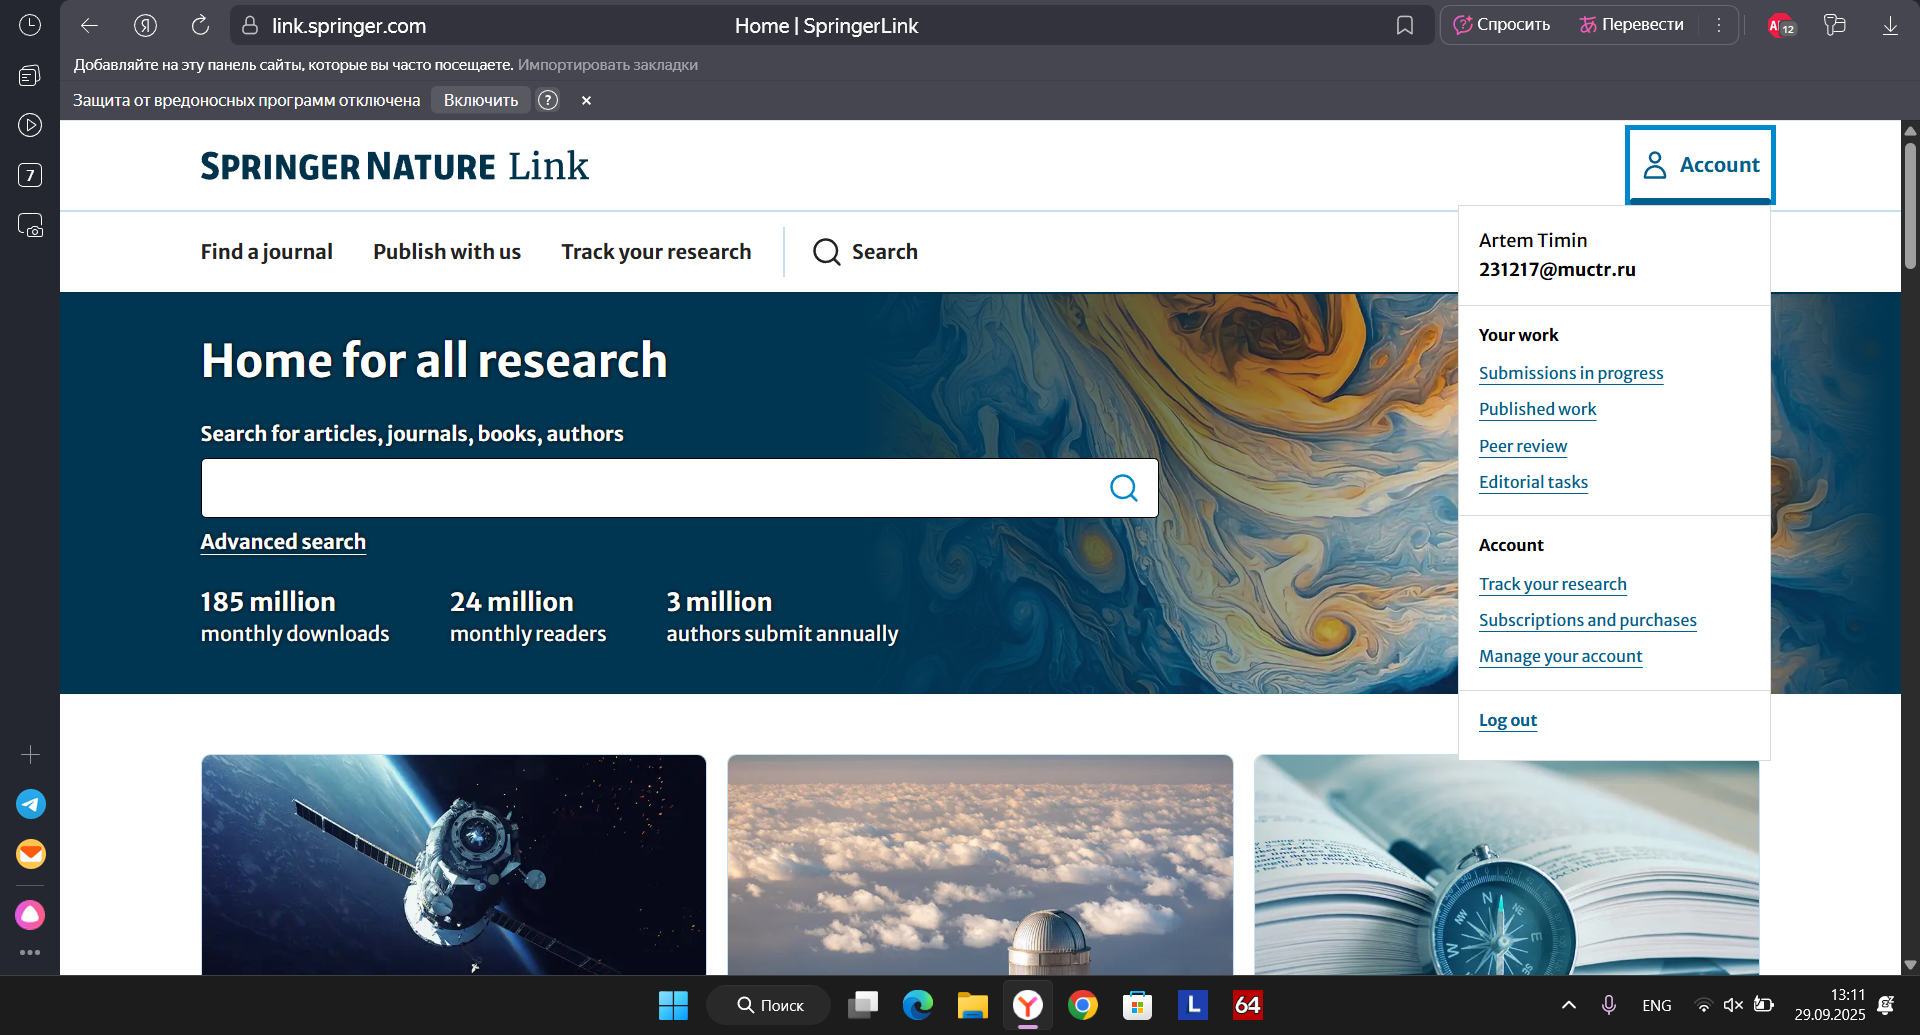Screen dimensions: 1920x1035
Task: Click the browser reload page icon
Action: [x=200, y=26]
